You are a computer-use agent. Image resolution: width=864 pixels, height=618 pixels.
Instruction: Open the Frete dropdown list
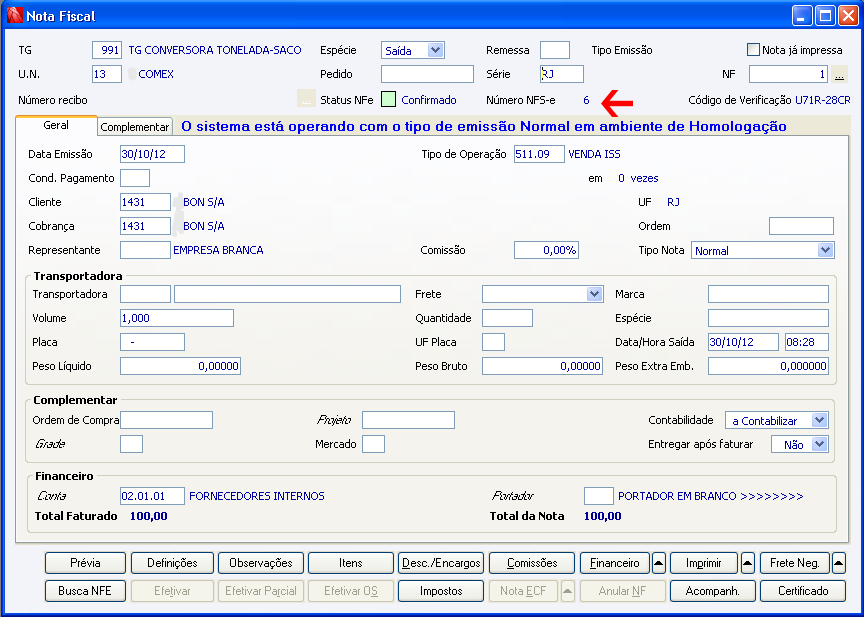pos(594,294)
